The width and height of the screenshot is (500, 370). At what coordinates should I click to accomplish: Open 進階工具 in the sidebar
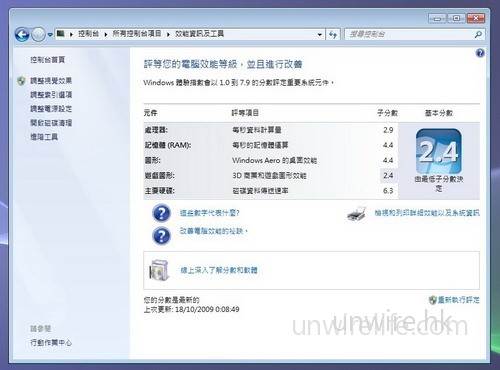(x=44, y=137)
